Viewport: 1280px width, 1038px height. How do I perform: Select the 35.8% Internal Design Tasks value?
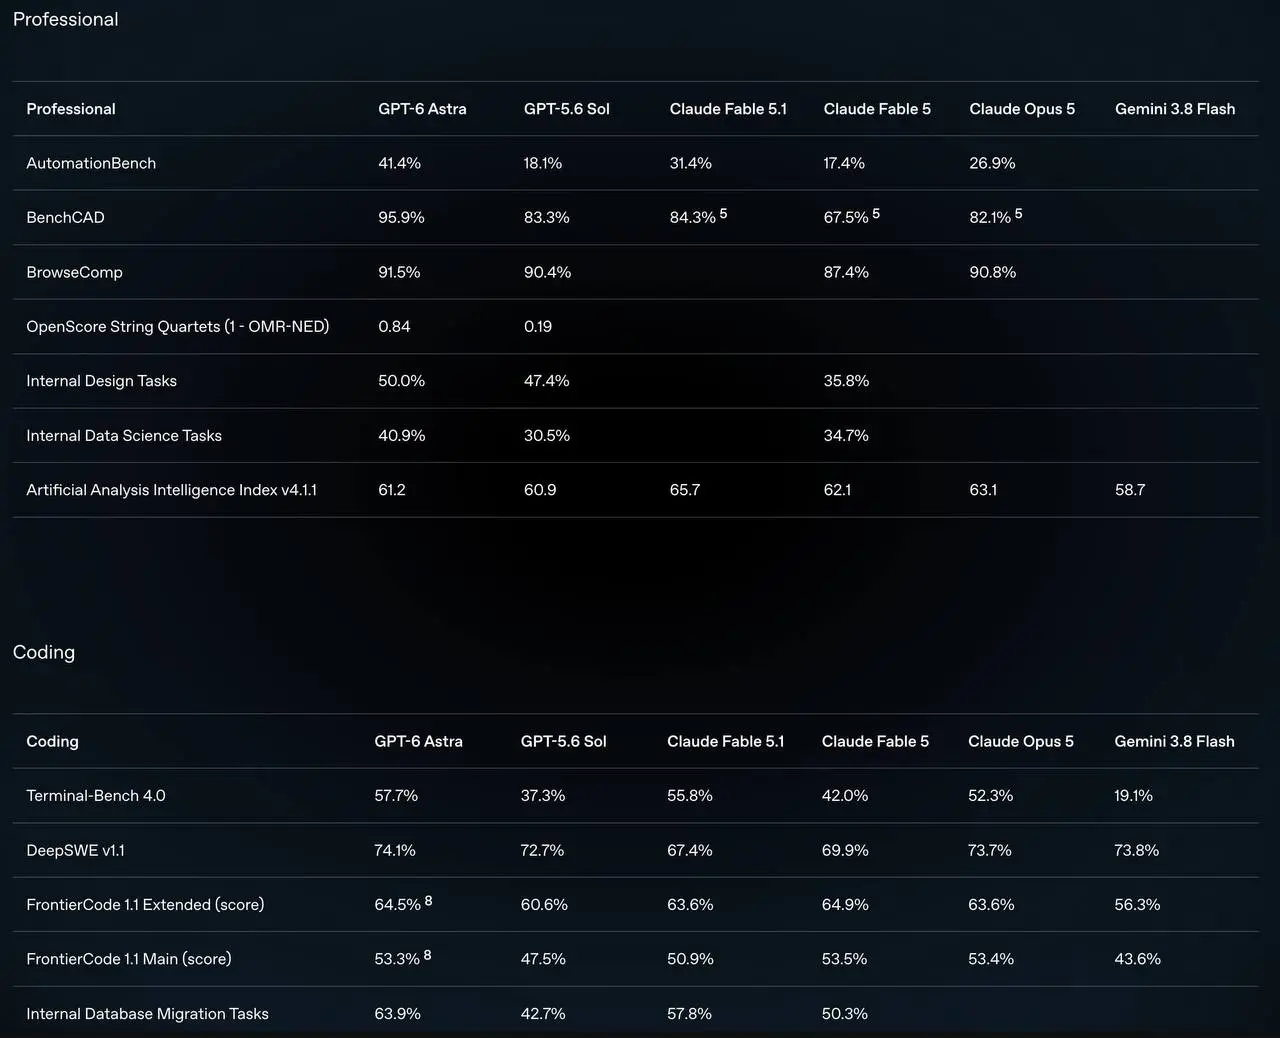coord(846,381)
